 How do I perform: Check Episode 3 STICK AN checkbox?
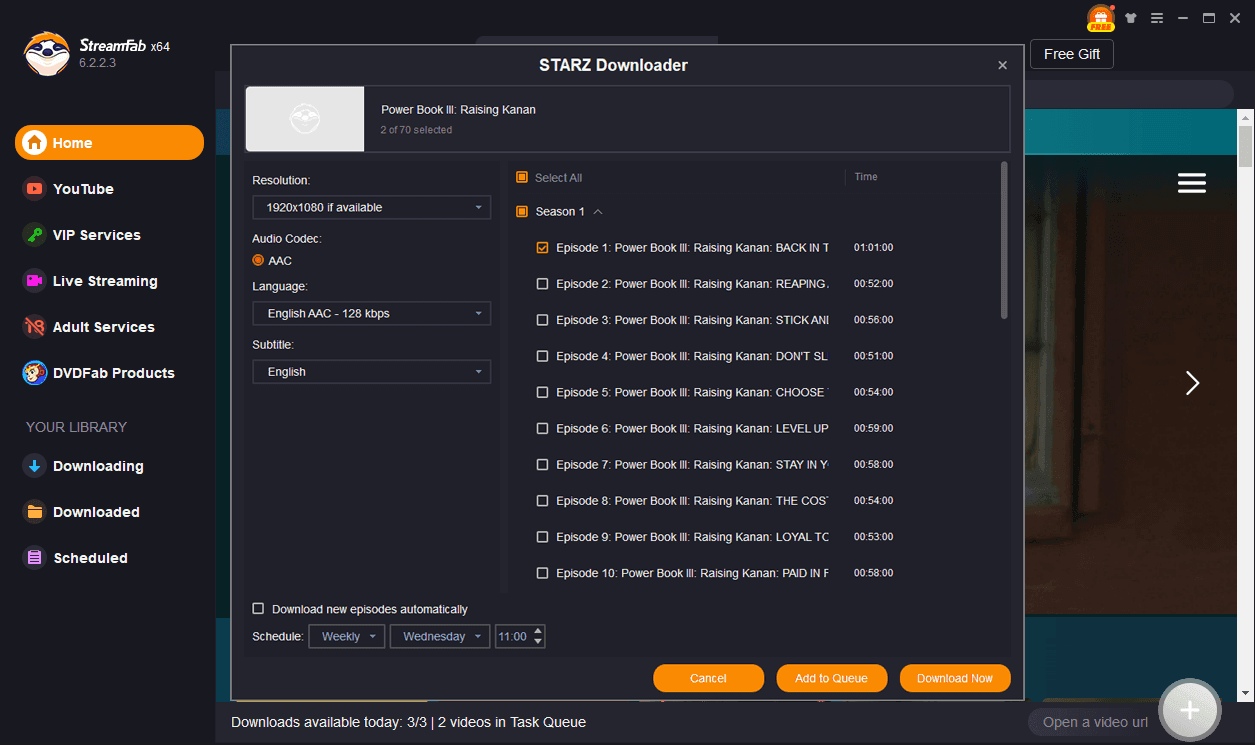click(x=543, y=320)
